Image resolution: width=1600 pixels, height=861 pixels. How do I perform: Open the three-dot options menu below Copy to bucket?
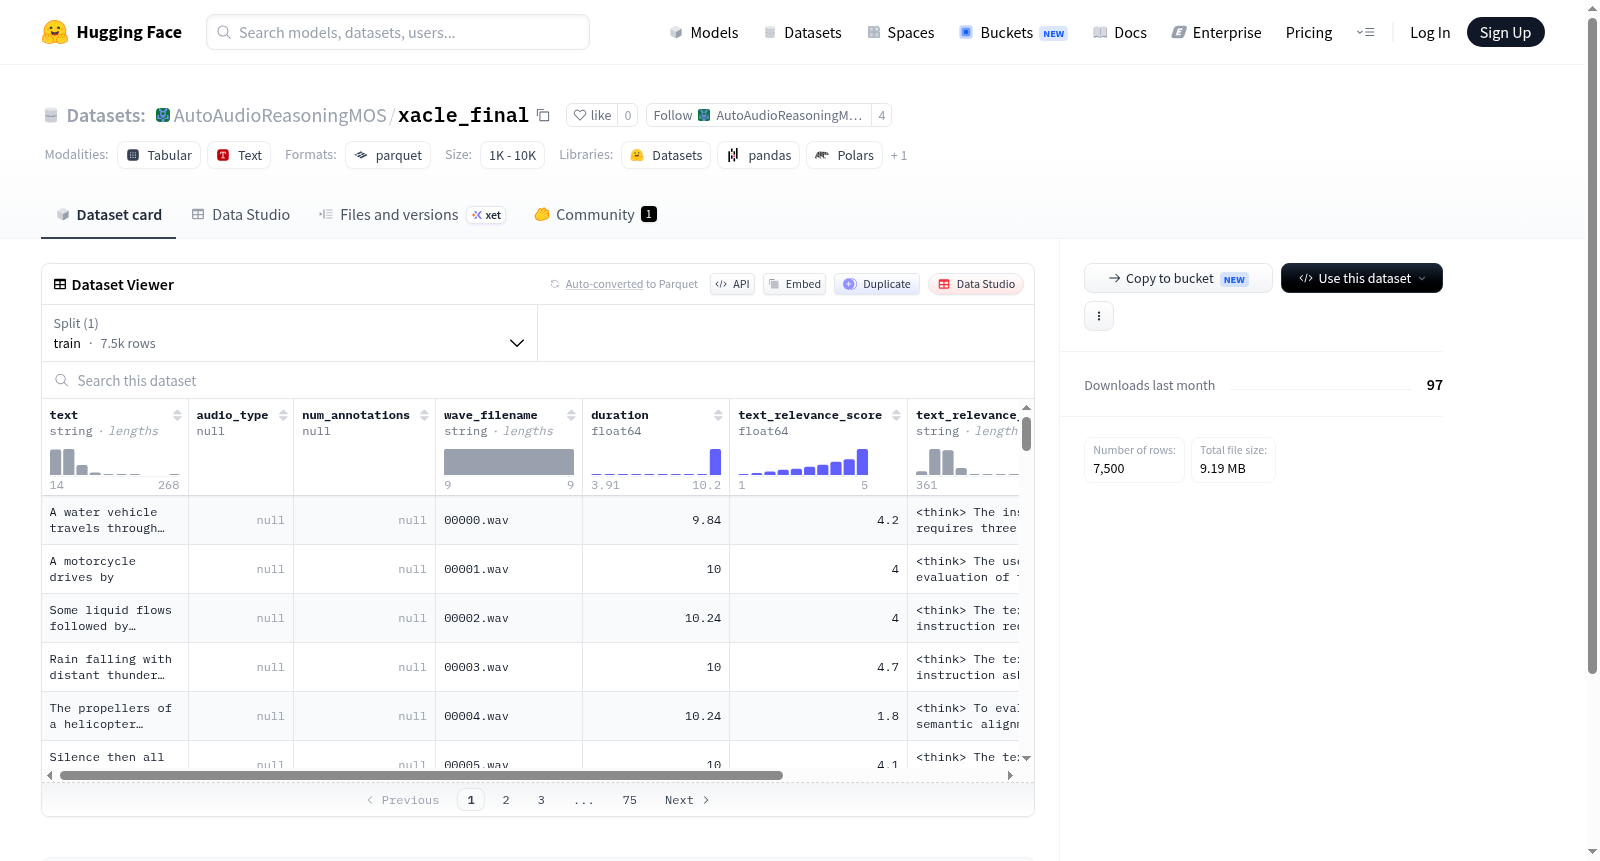[x=1099, y=316]
